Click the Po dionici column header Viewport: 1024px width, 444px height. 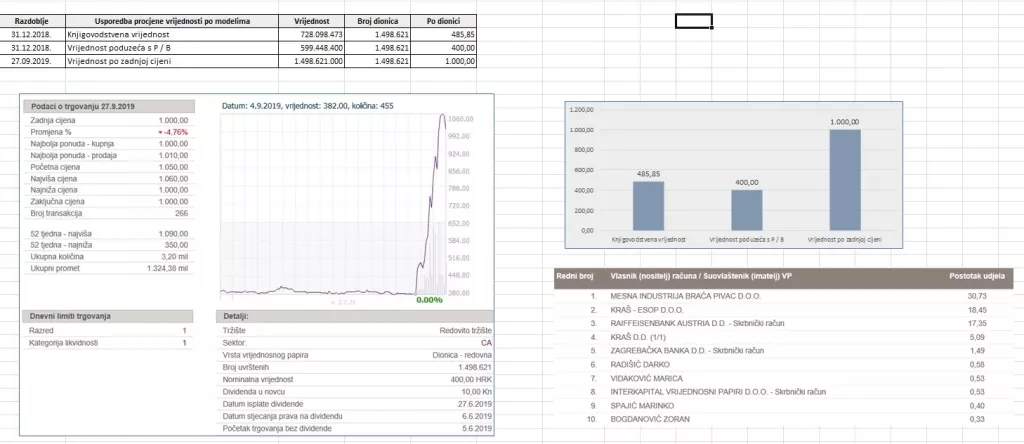tap(443, 20)
